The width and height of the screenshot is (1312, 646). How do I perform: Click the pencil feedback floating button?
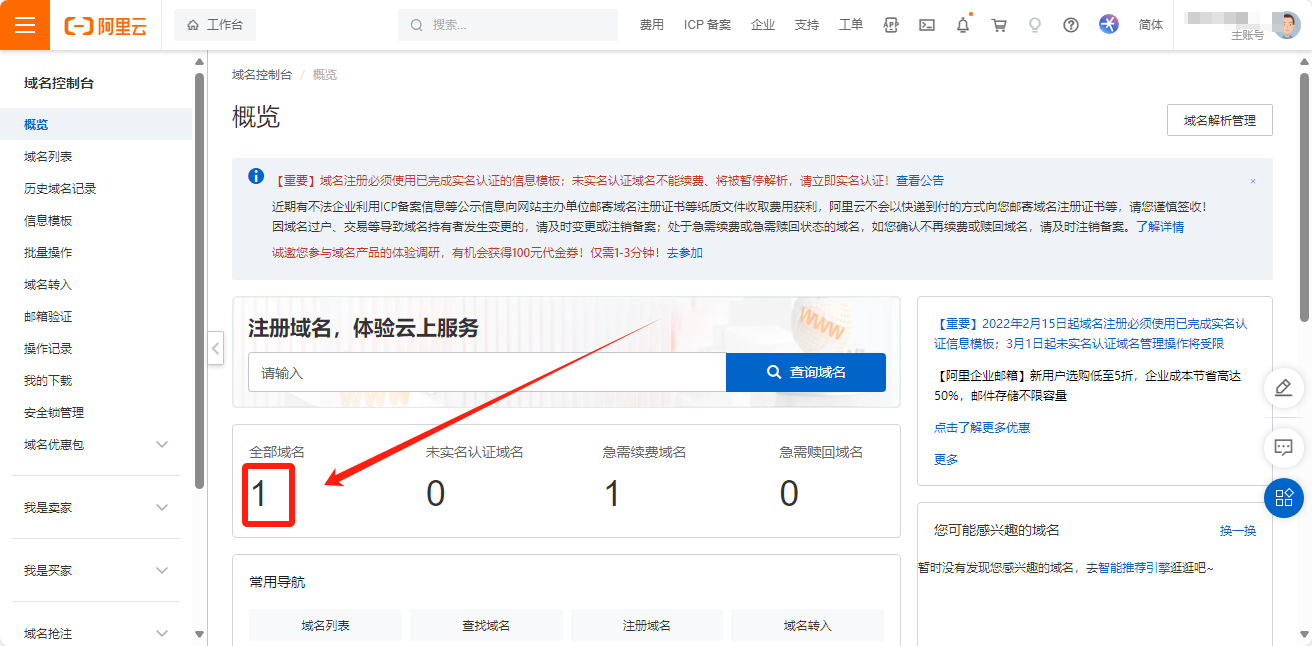[x=1284, y=388]
